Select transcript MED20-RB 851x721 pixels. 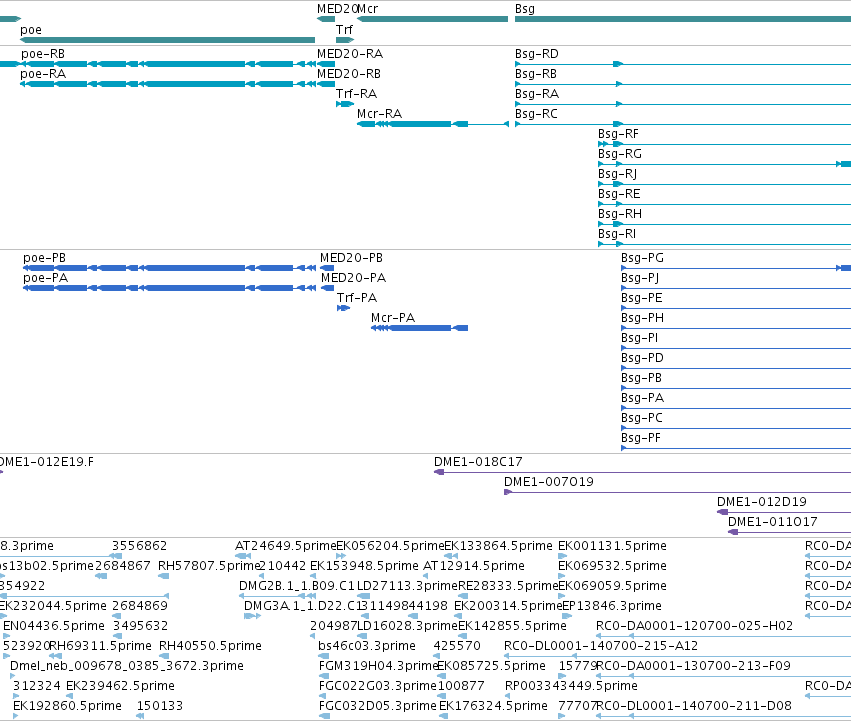pos(349,74)
